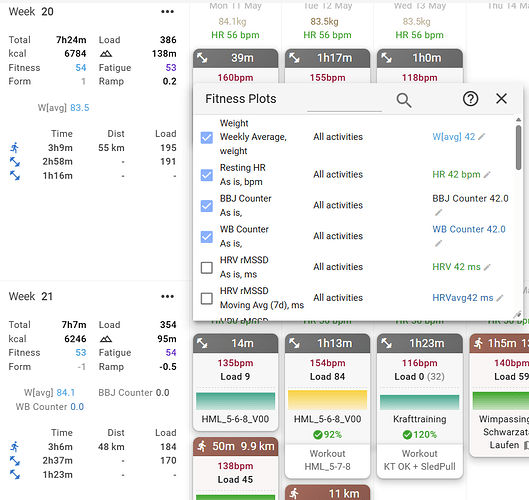The image size is (529, 500).
Task: Click the teal zone bar on Krafttraining card
Action: [x=419, y=402]
